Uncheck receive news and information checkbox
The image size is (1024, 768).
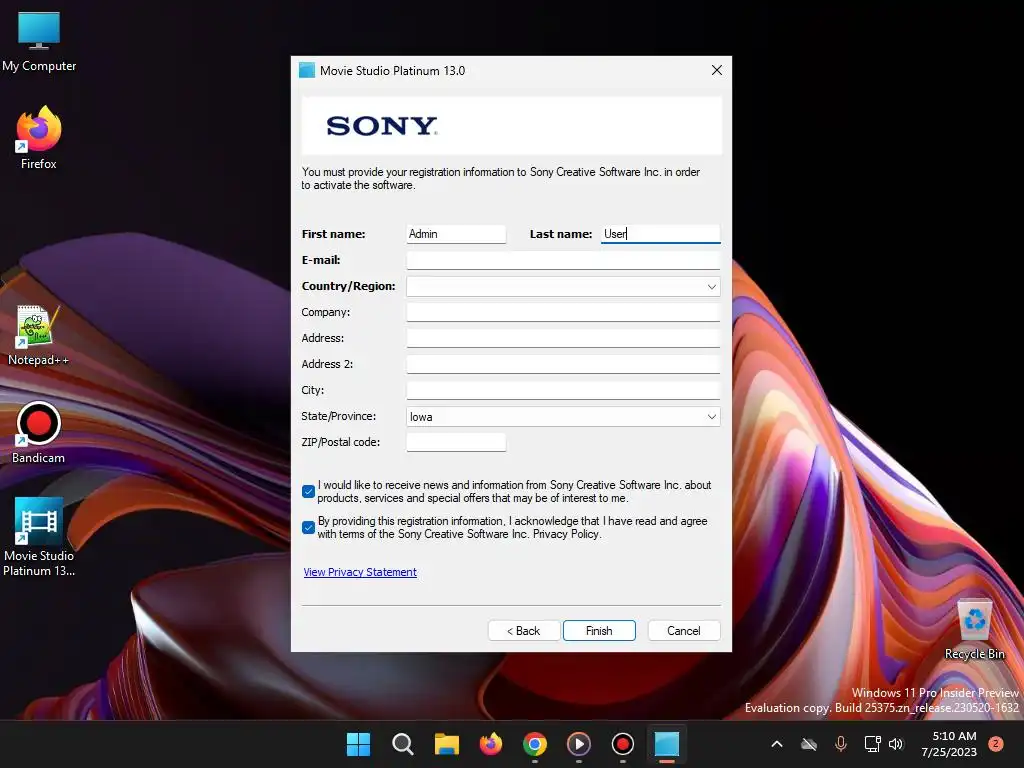[309, 492]
